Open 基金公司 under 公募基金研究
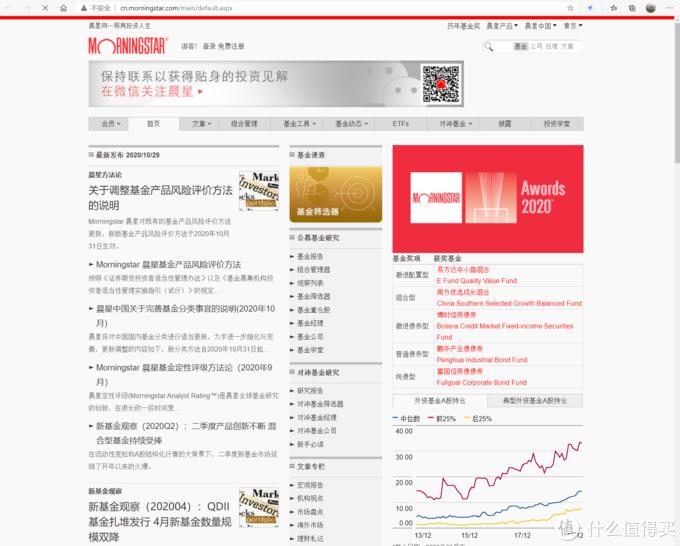The width and height of the screenshot is (680, 546). pyautogui.click(x=310, y=337)
